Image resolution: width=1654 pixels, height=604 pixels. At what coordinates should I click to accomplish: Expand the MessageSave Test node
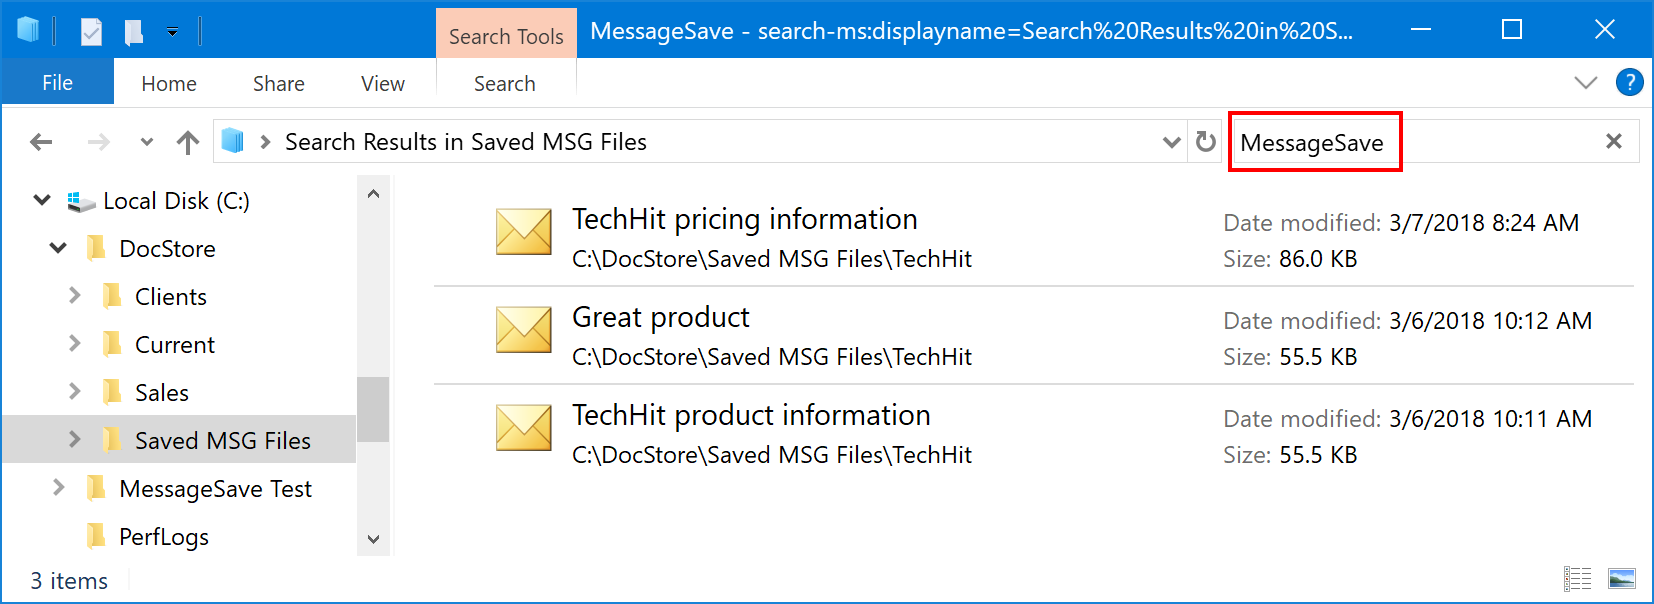pos(58,487)
